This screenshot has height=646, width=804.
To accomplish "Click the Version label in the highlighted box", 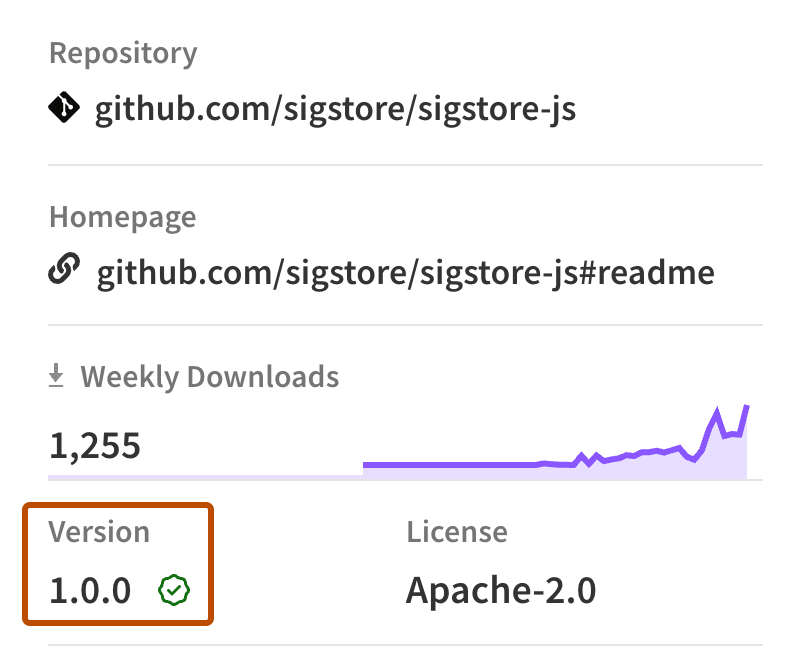I will (98, 531).
